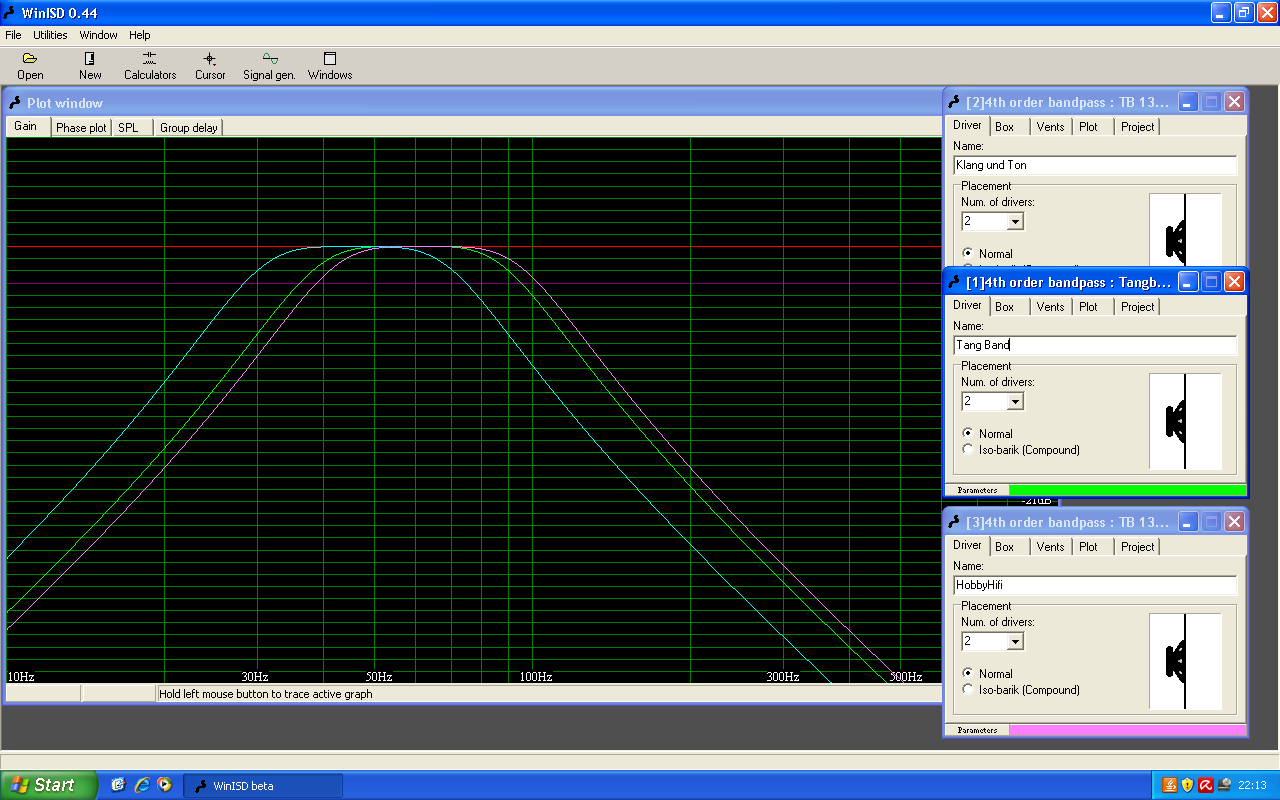Click speaker placement image in Tang Band window

[1186, 421]
